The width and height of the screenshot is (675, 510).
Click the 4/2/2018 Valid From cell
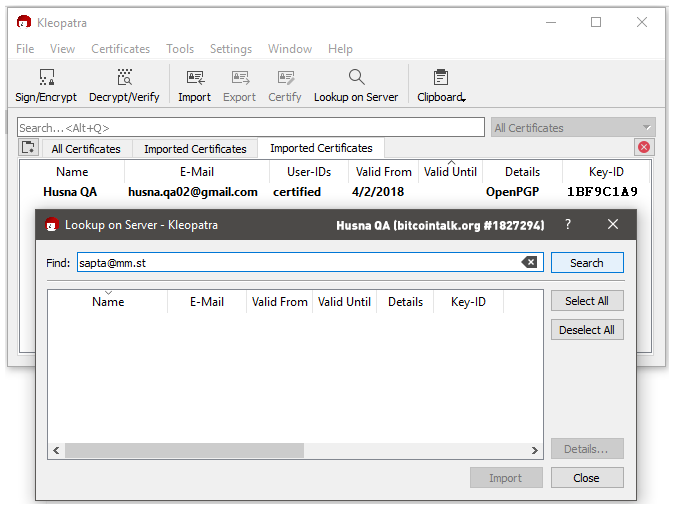pyautogui.click(x=378, y=192)
